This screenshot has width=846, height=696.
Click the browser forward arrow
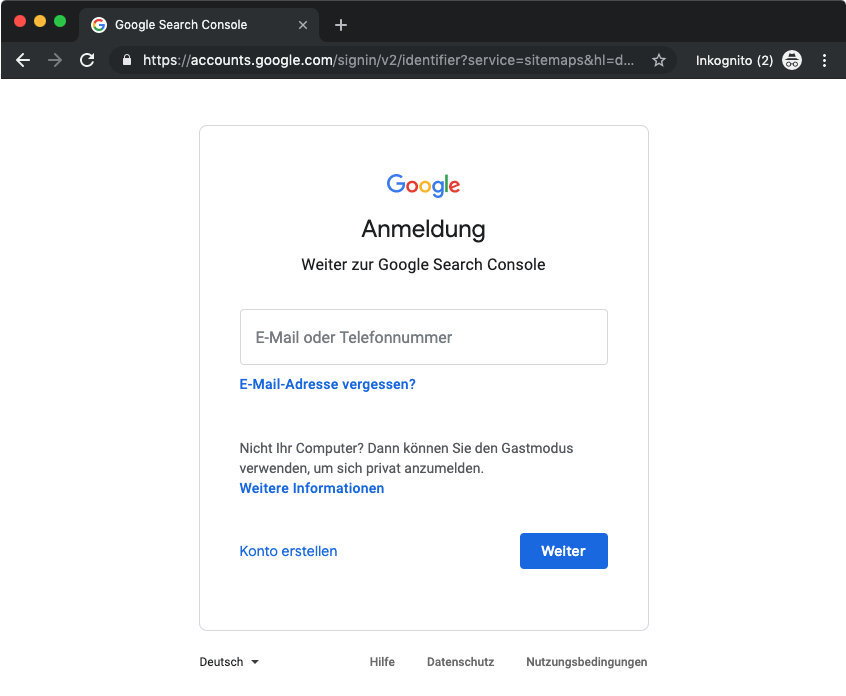click(55, 60)
